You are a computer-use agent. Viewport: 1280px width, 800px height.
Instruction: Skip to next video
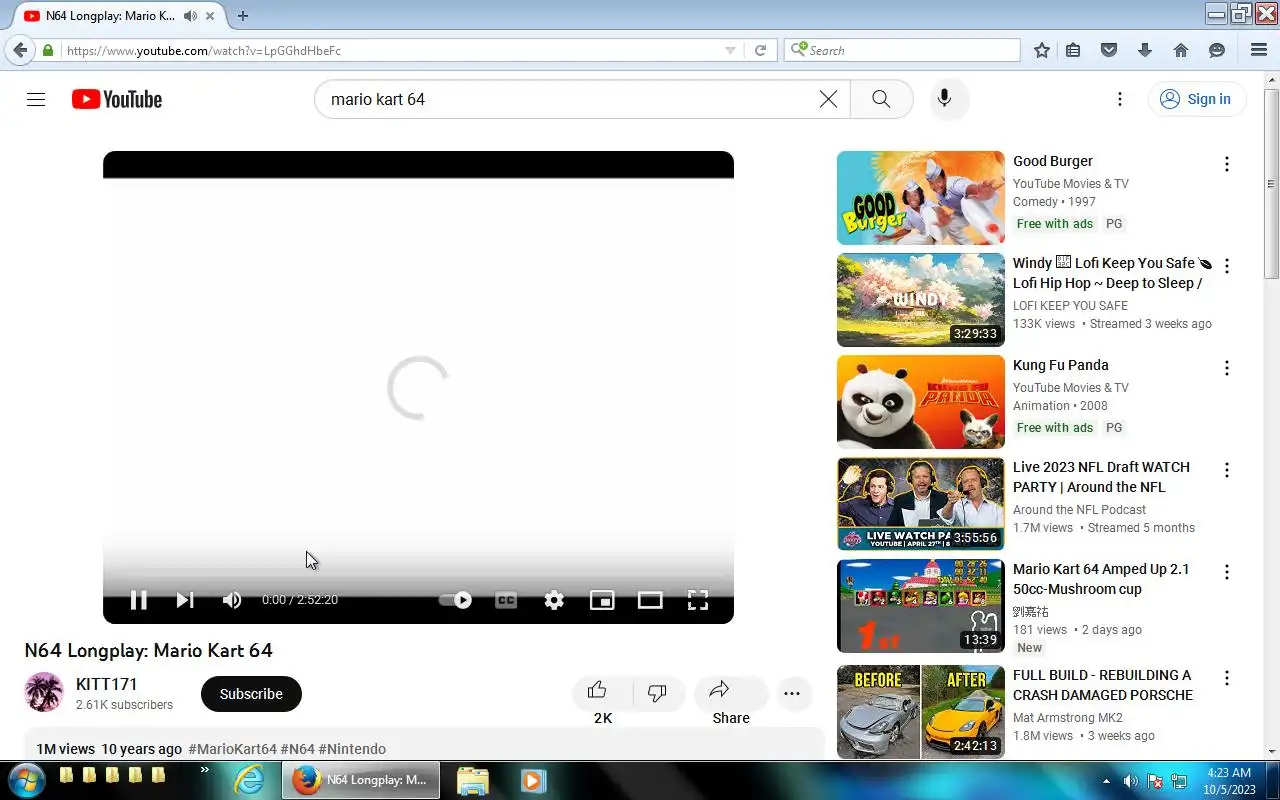coord(185,600)
